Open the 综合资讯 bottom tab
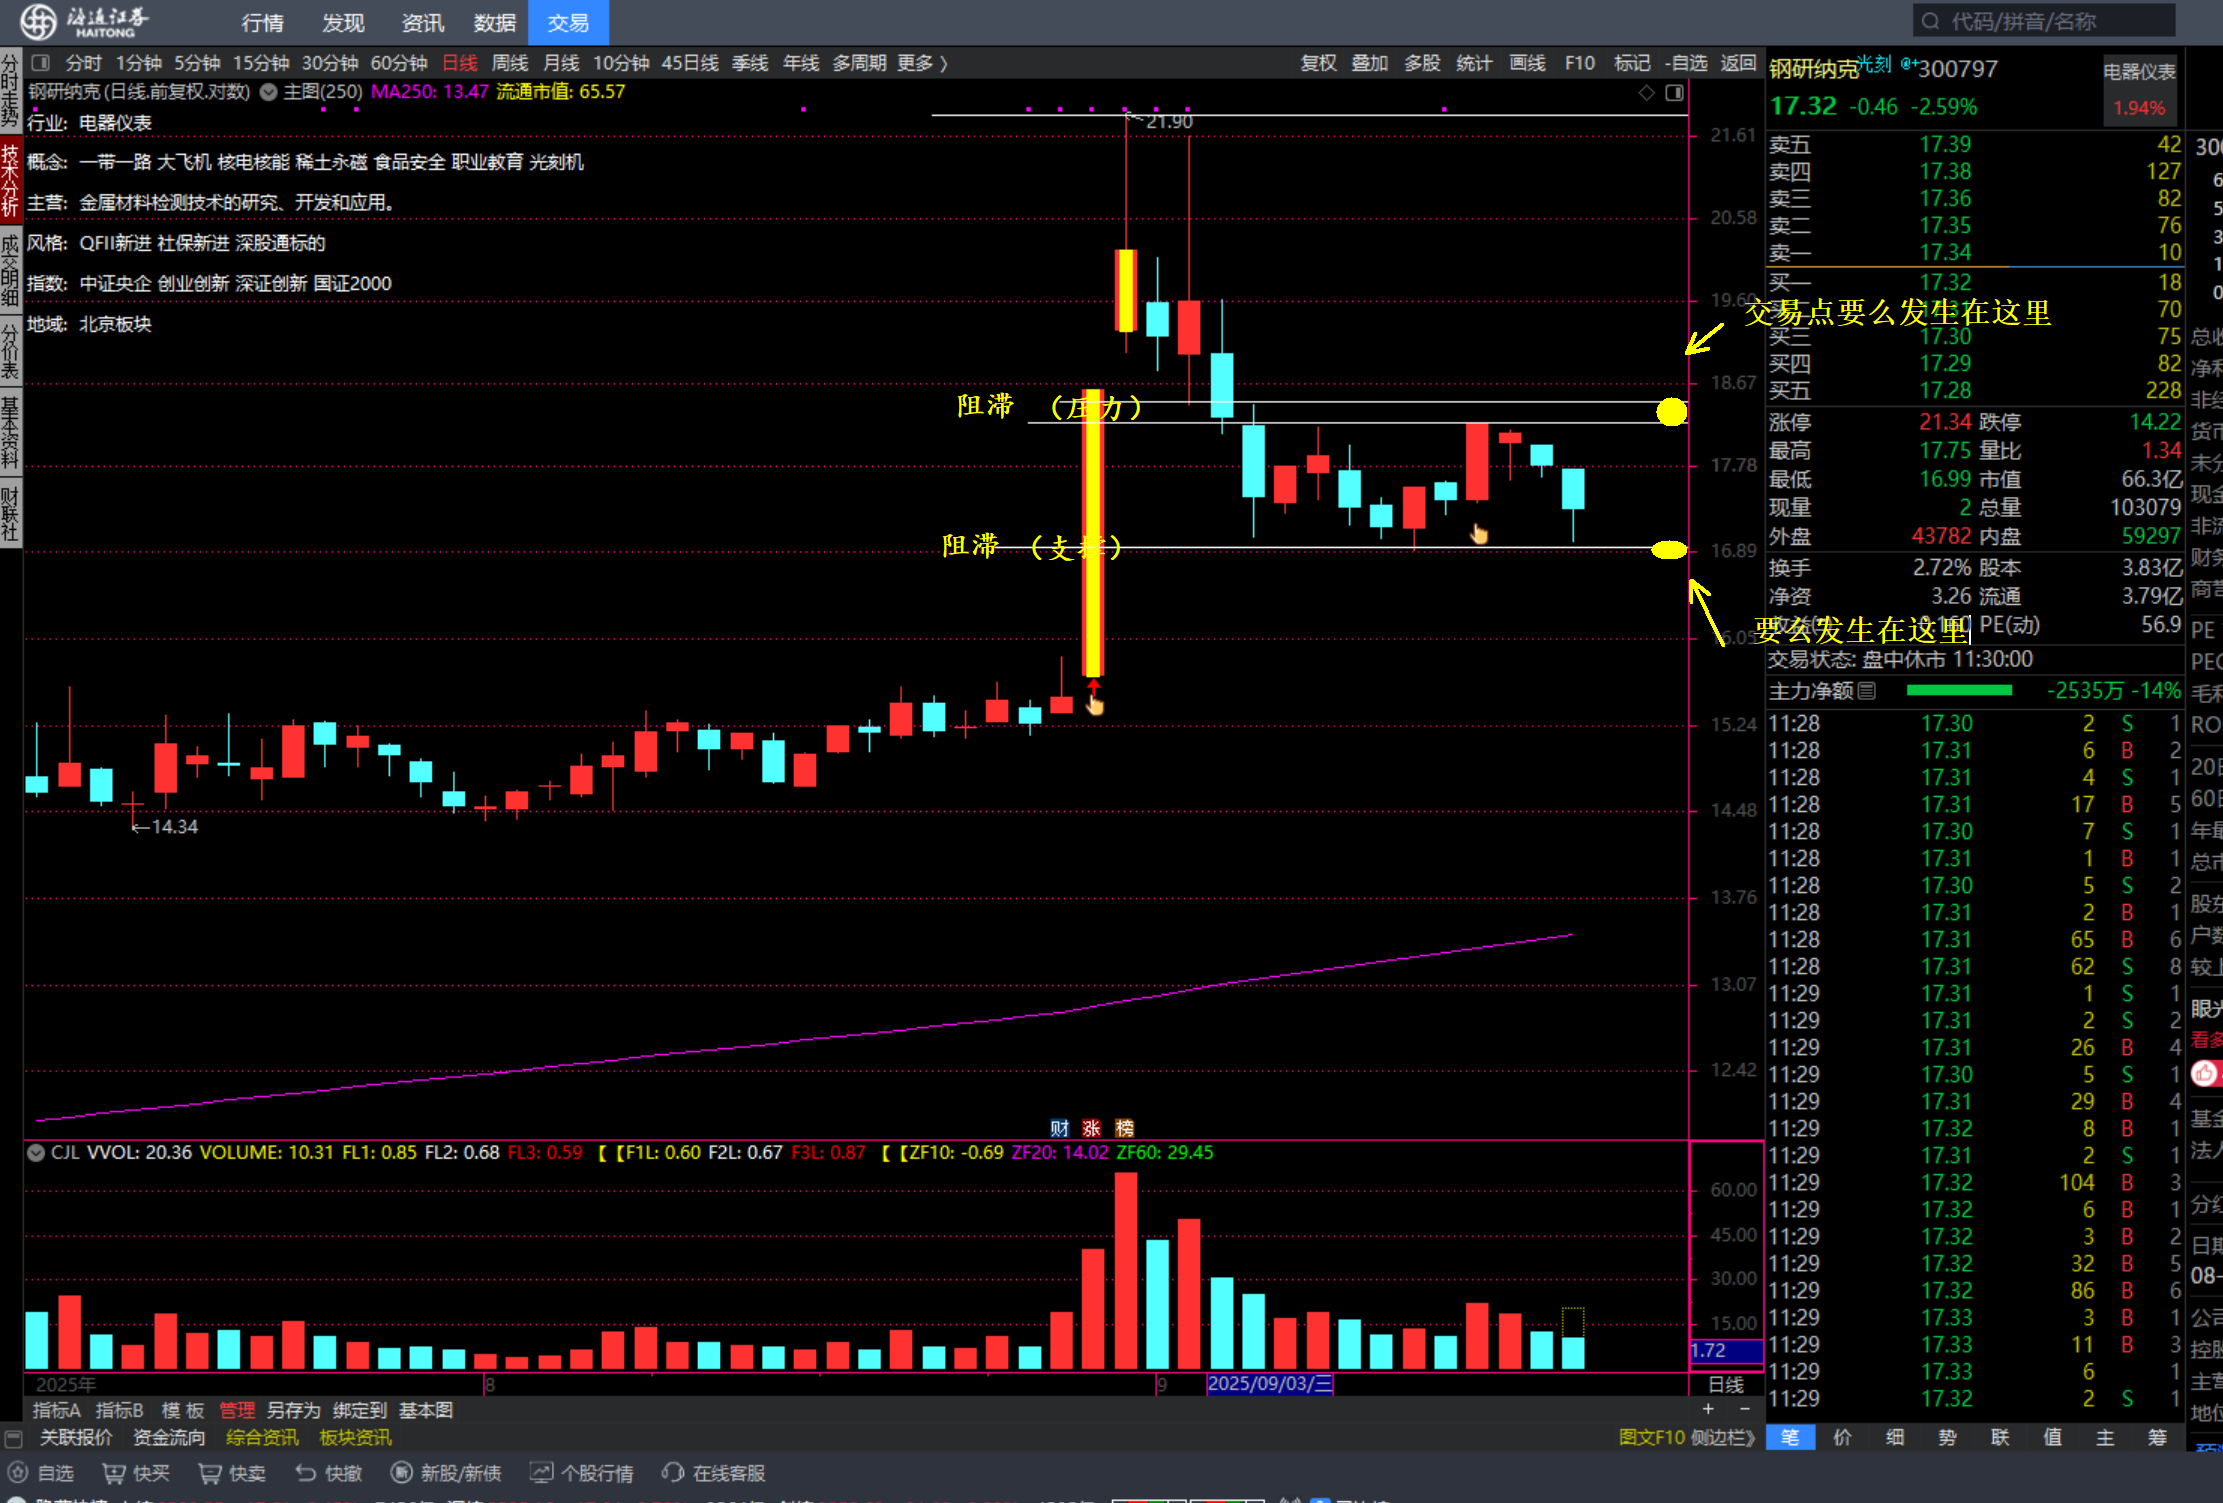 262,1437
